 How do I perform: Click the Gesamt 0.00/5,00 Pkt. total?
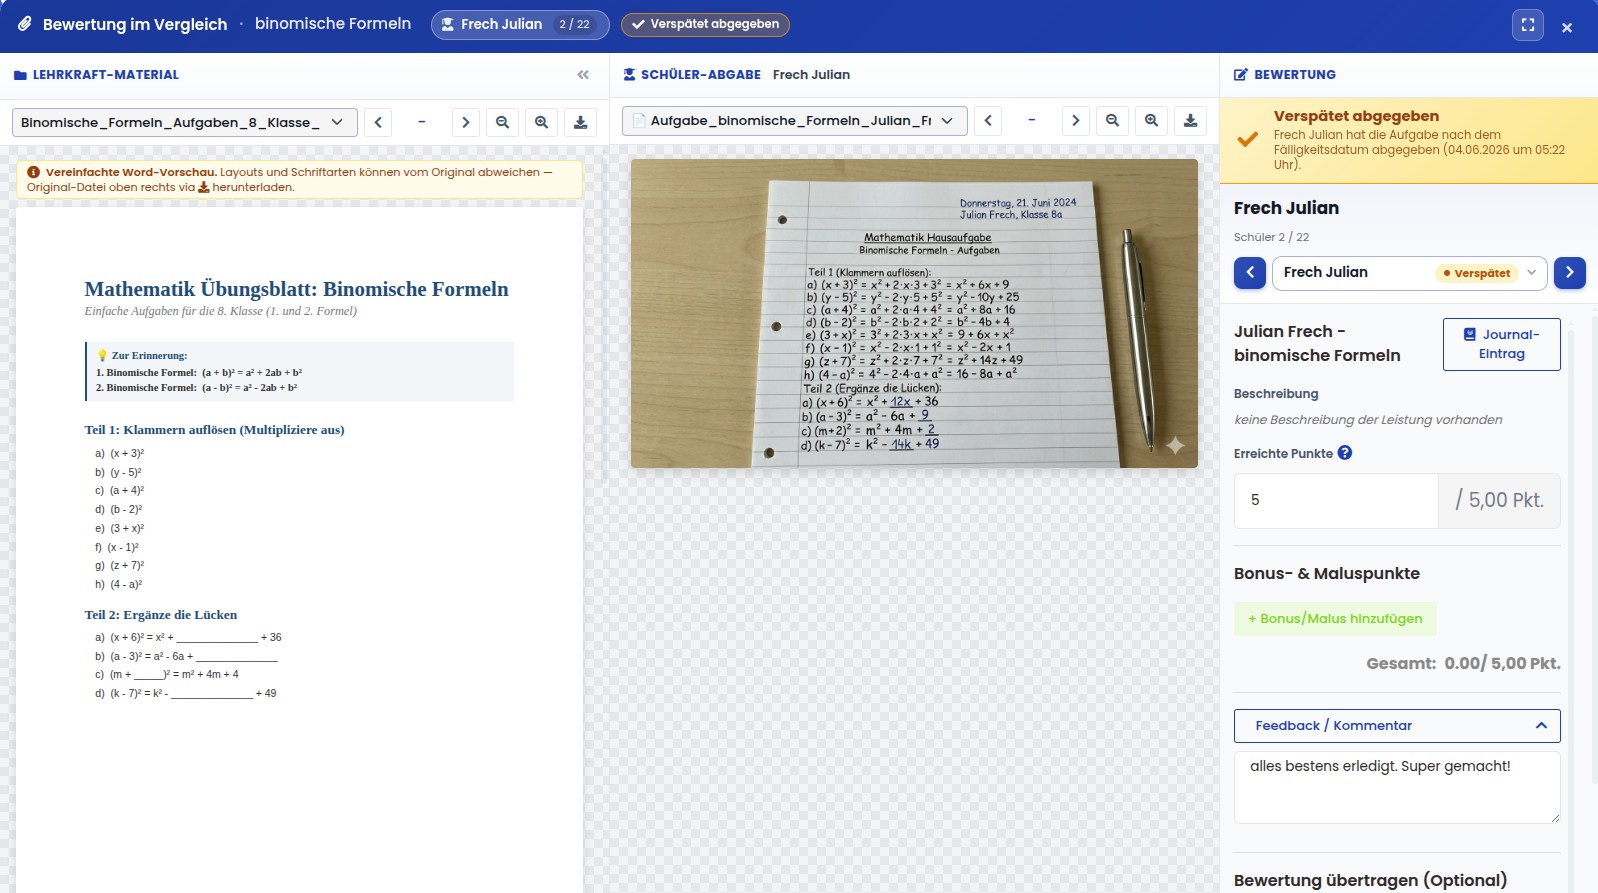click(1463, 663)
